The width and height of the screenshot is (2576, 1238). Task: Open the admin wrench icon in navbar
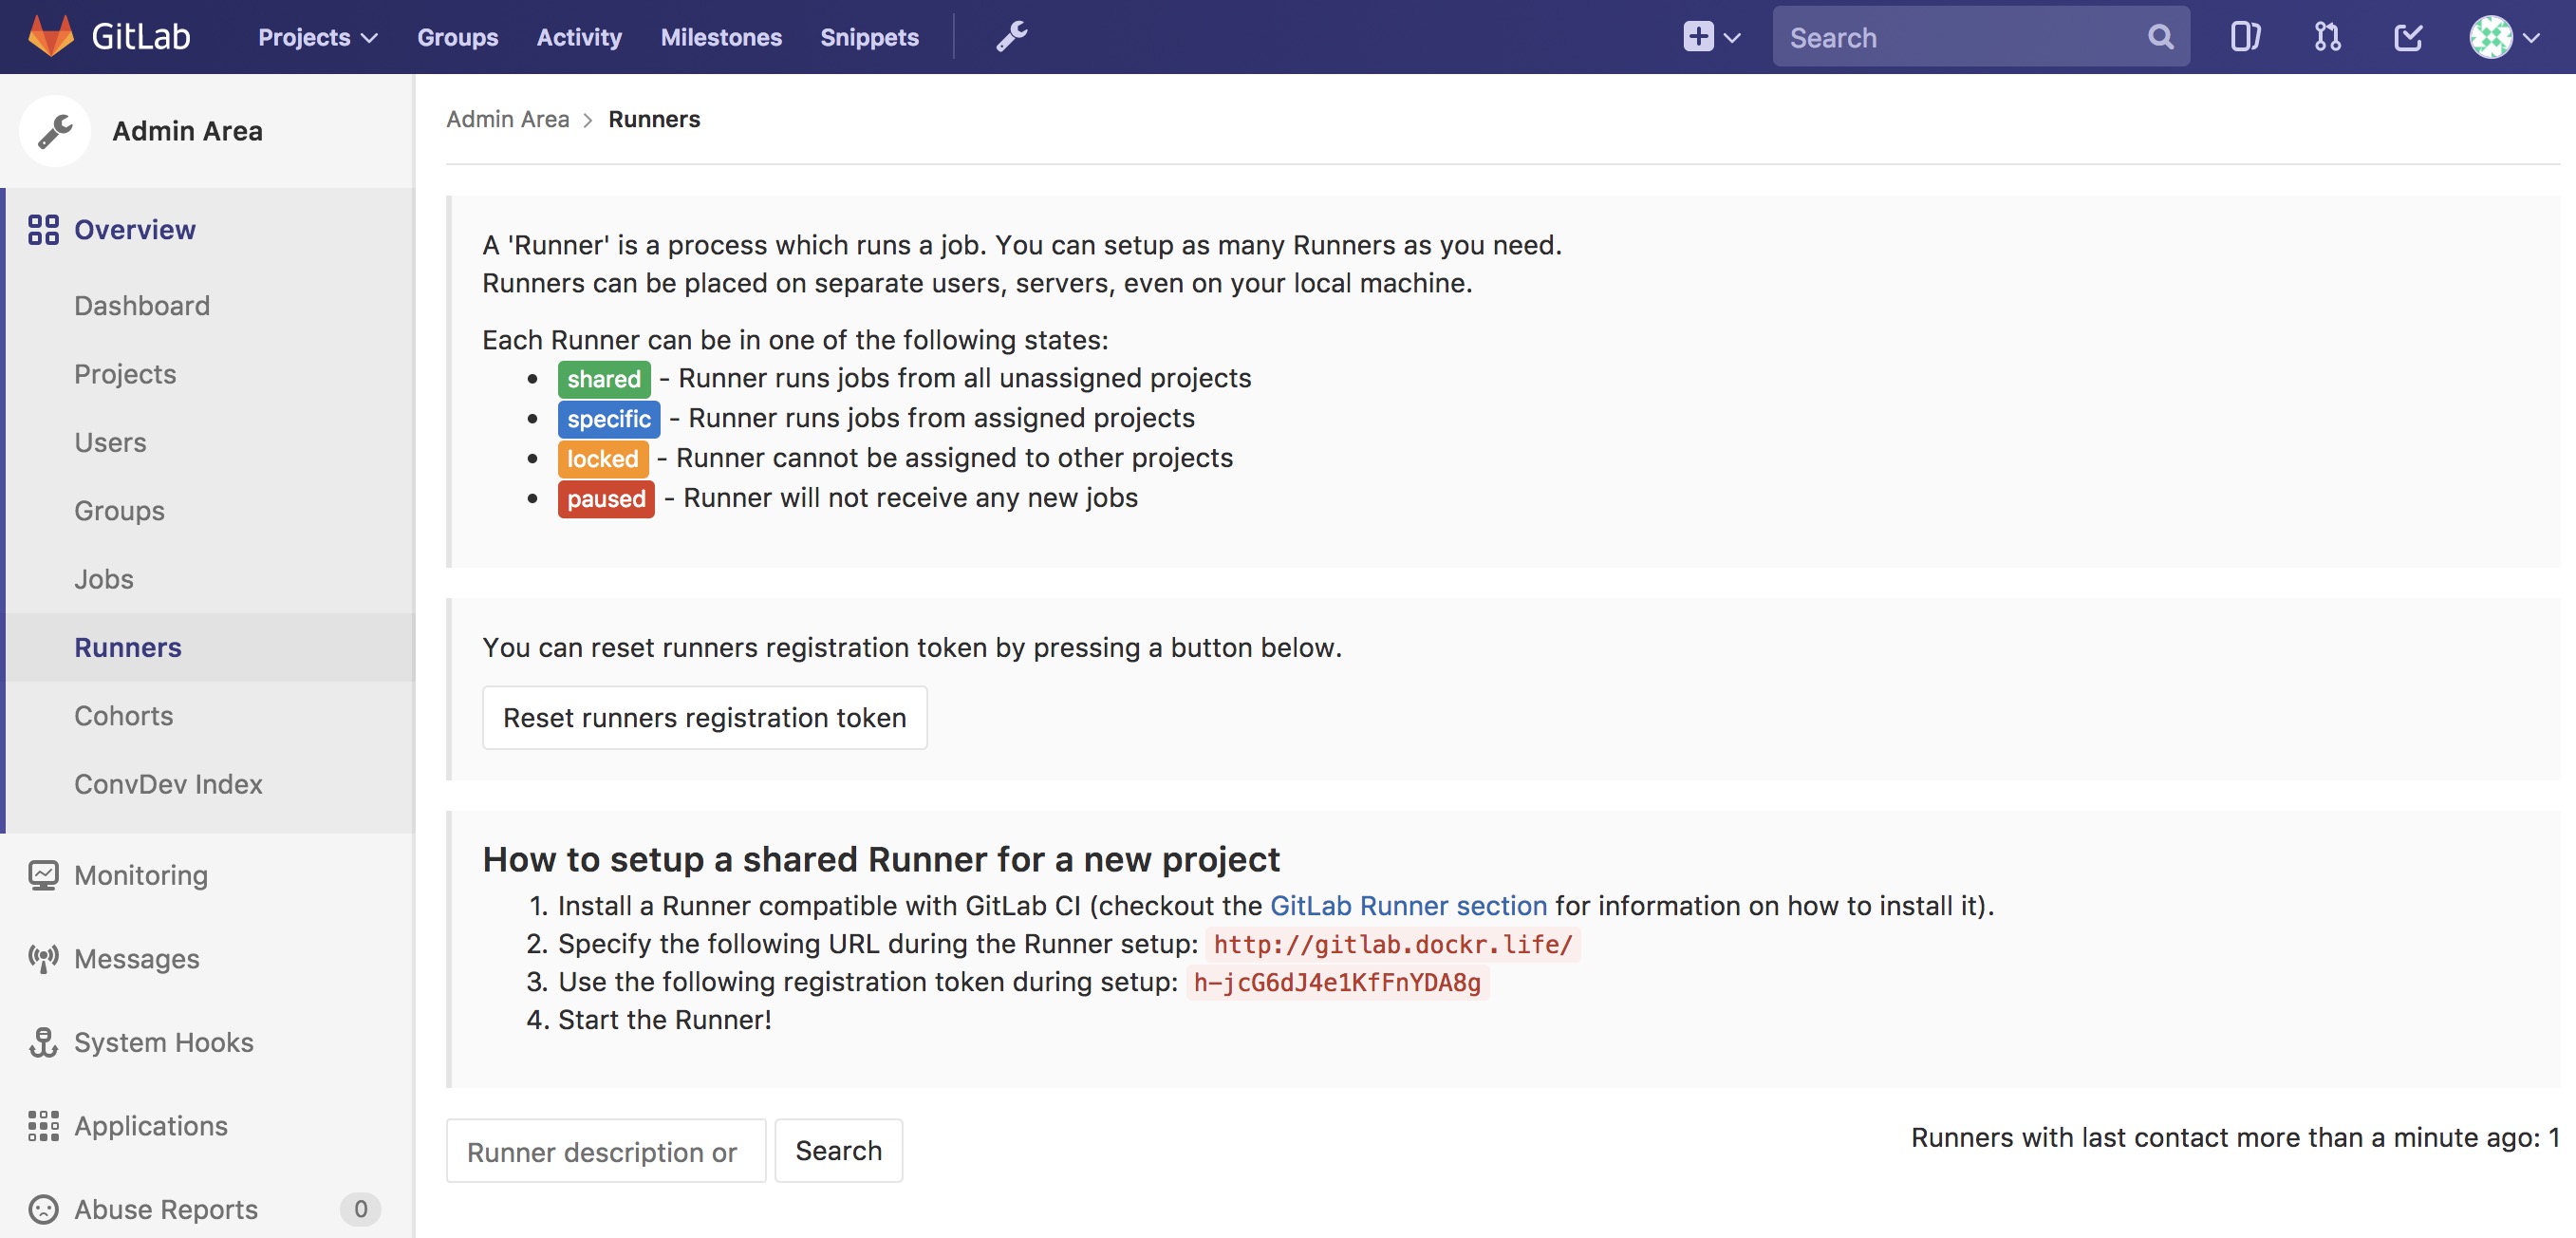pyautogui.click(x=1011, y=37)
